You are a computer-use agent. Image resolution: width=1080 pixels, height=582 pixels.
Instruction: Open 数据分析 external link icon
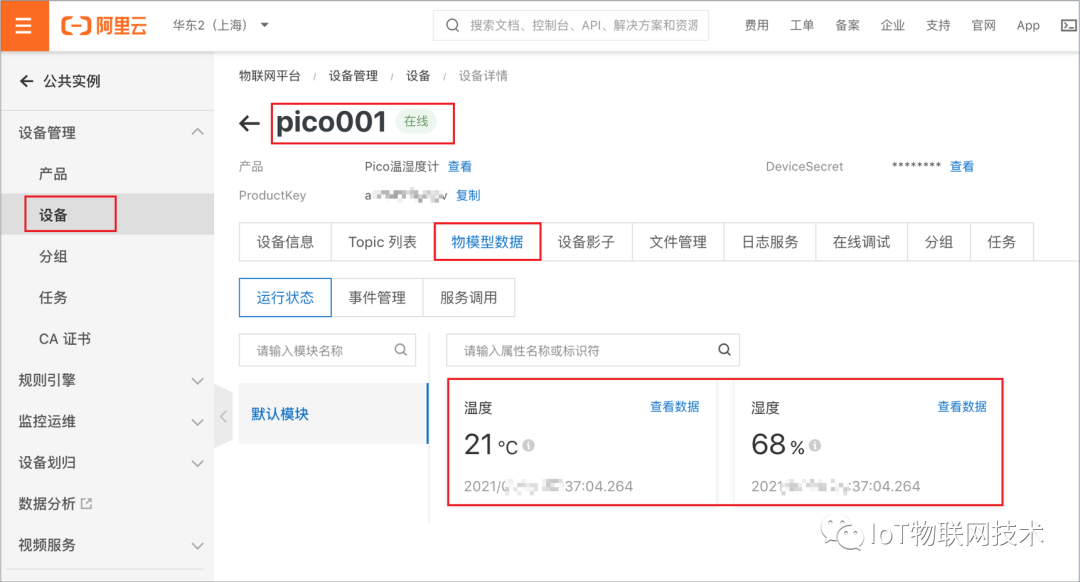(x=86, y=503)
